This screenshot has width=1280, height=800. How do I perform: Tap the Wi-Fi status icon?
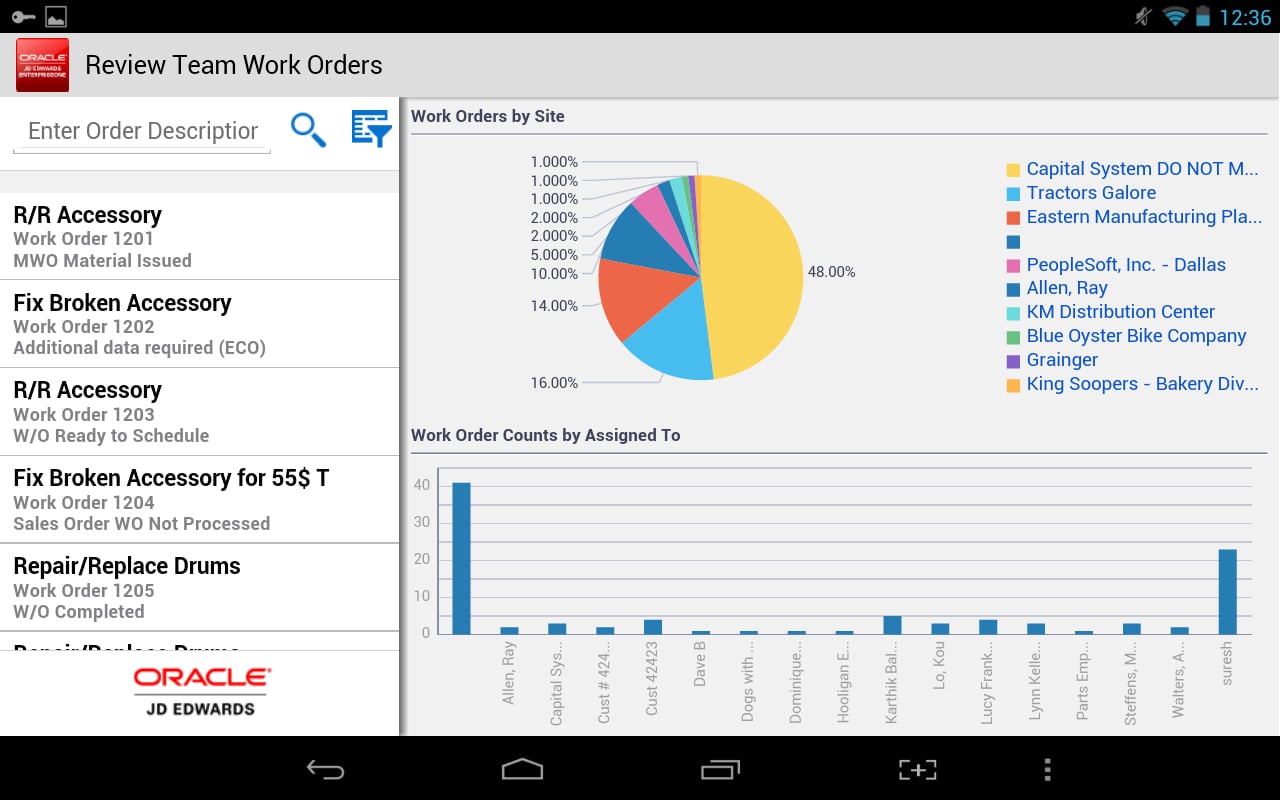1175,16
